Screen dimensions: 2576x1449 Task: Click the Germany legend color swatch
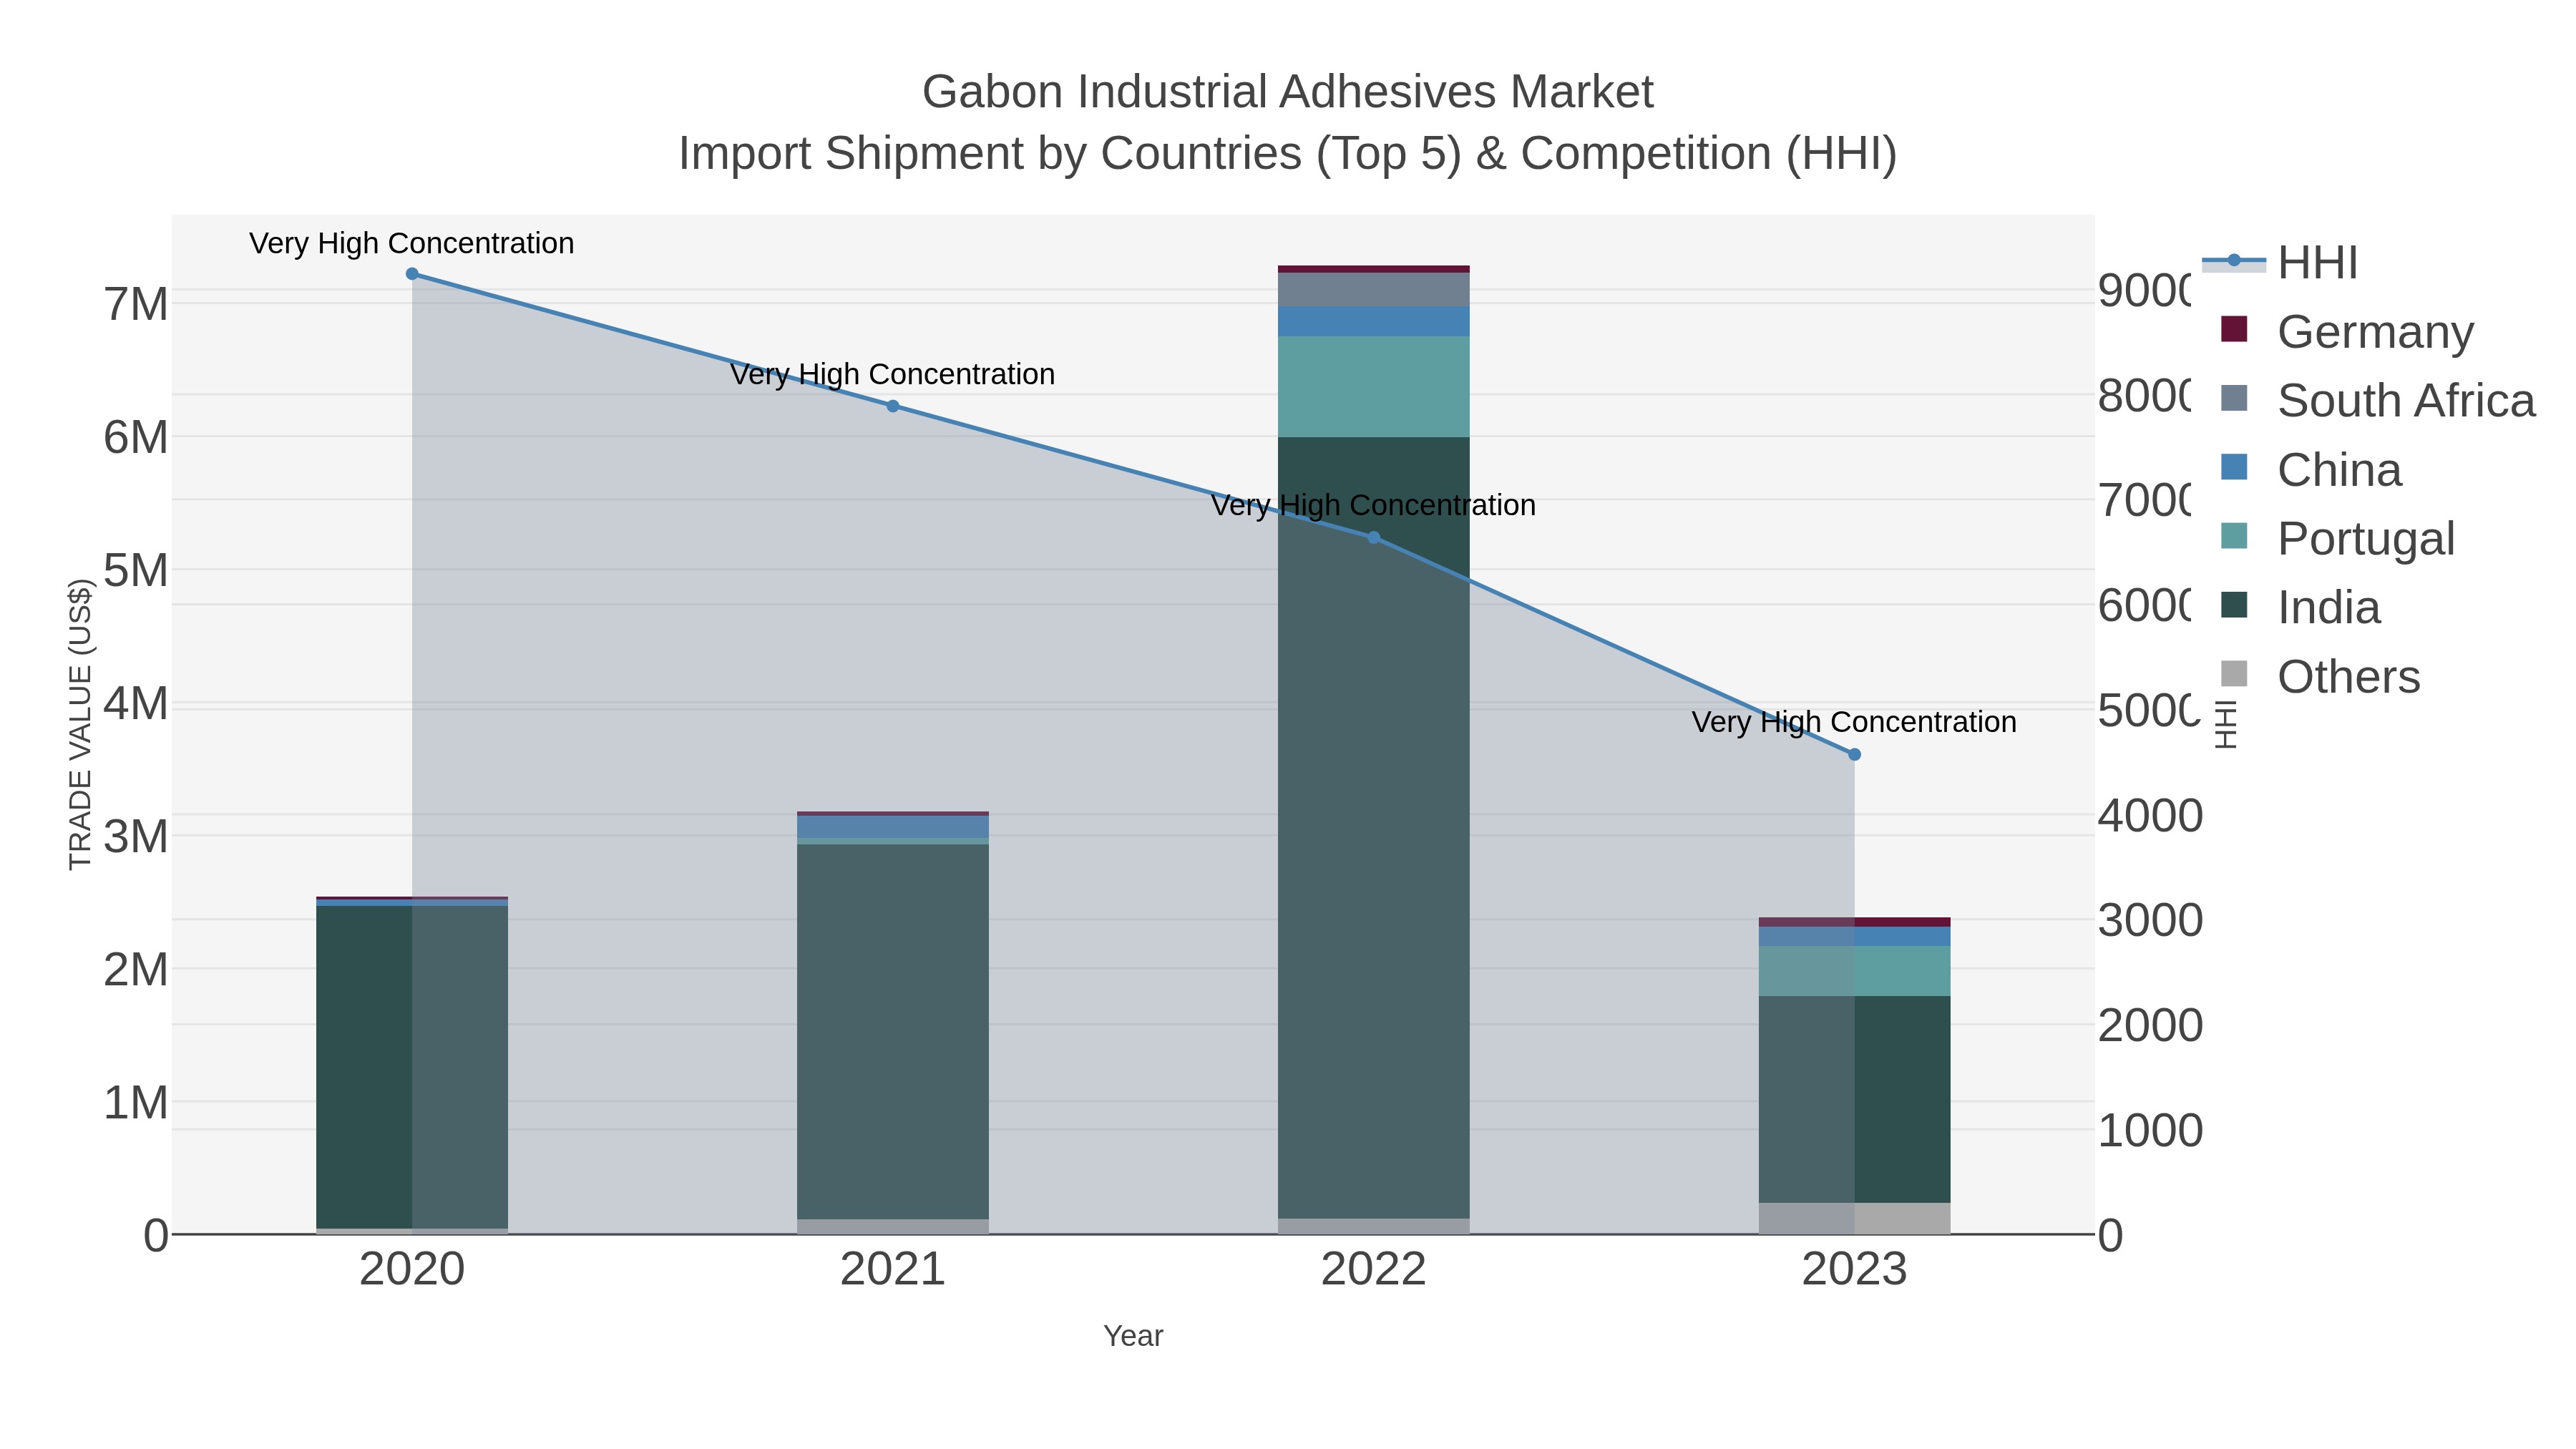click(2234, 329)
